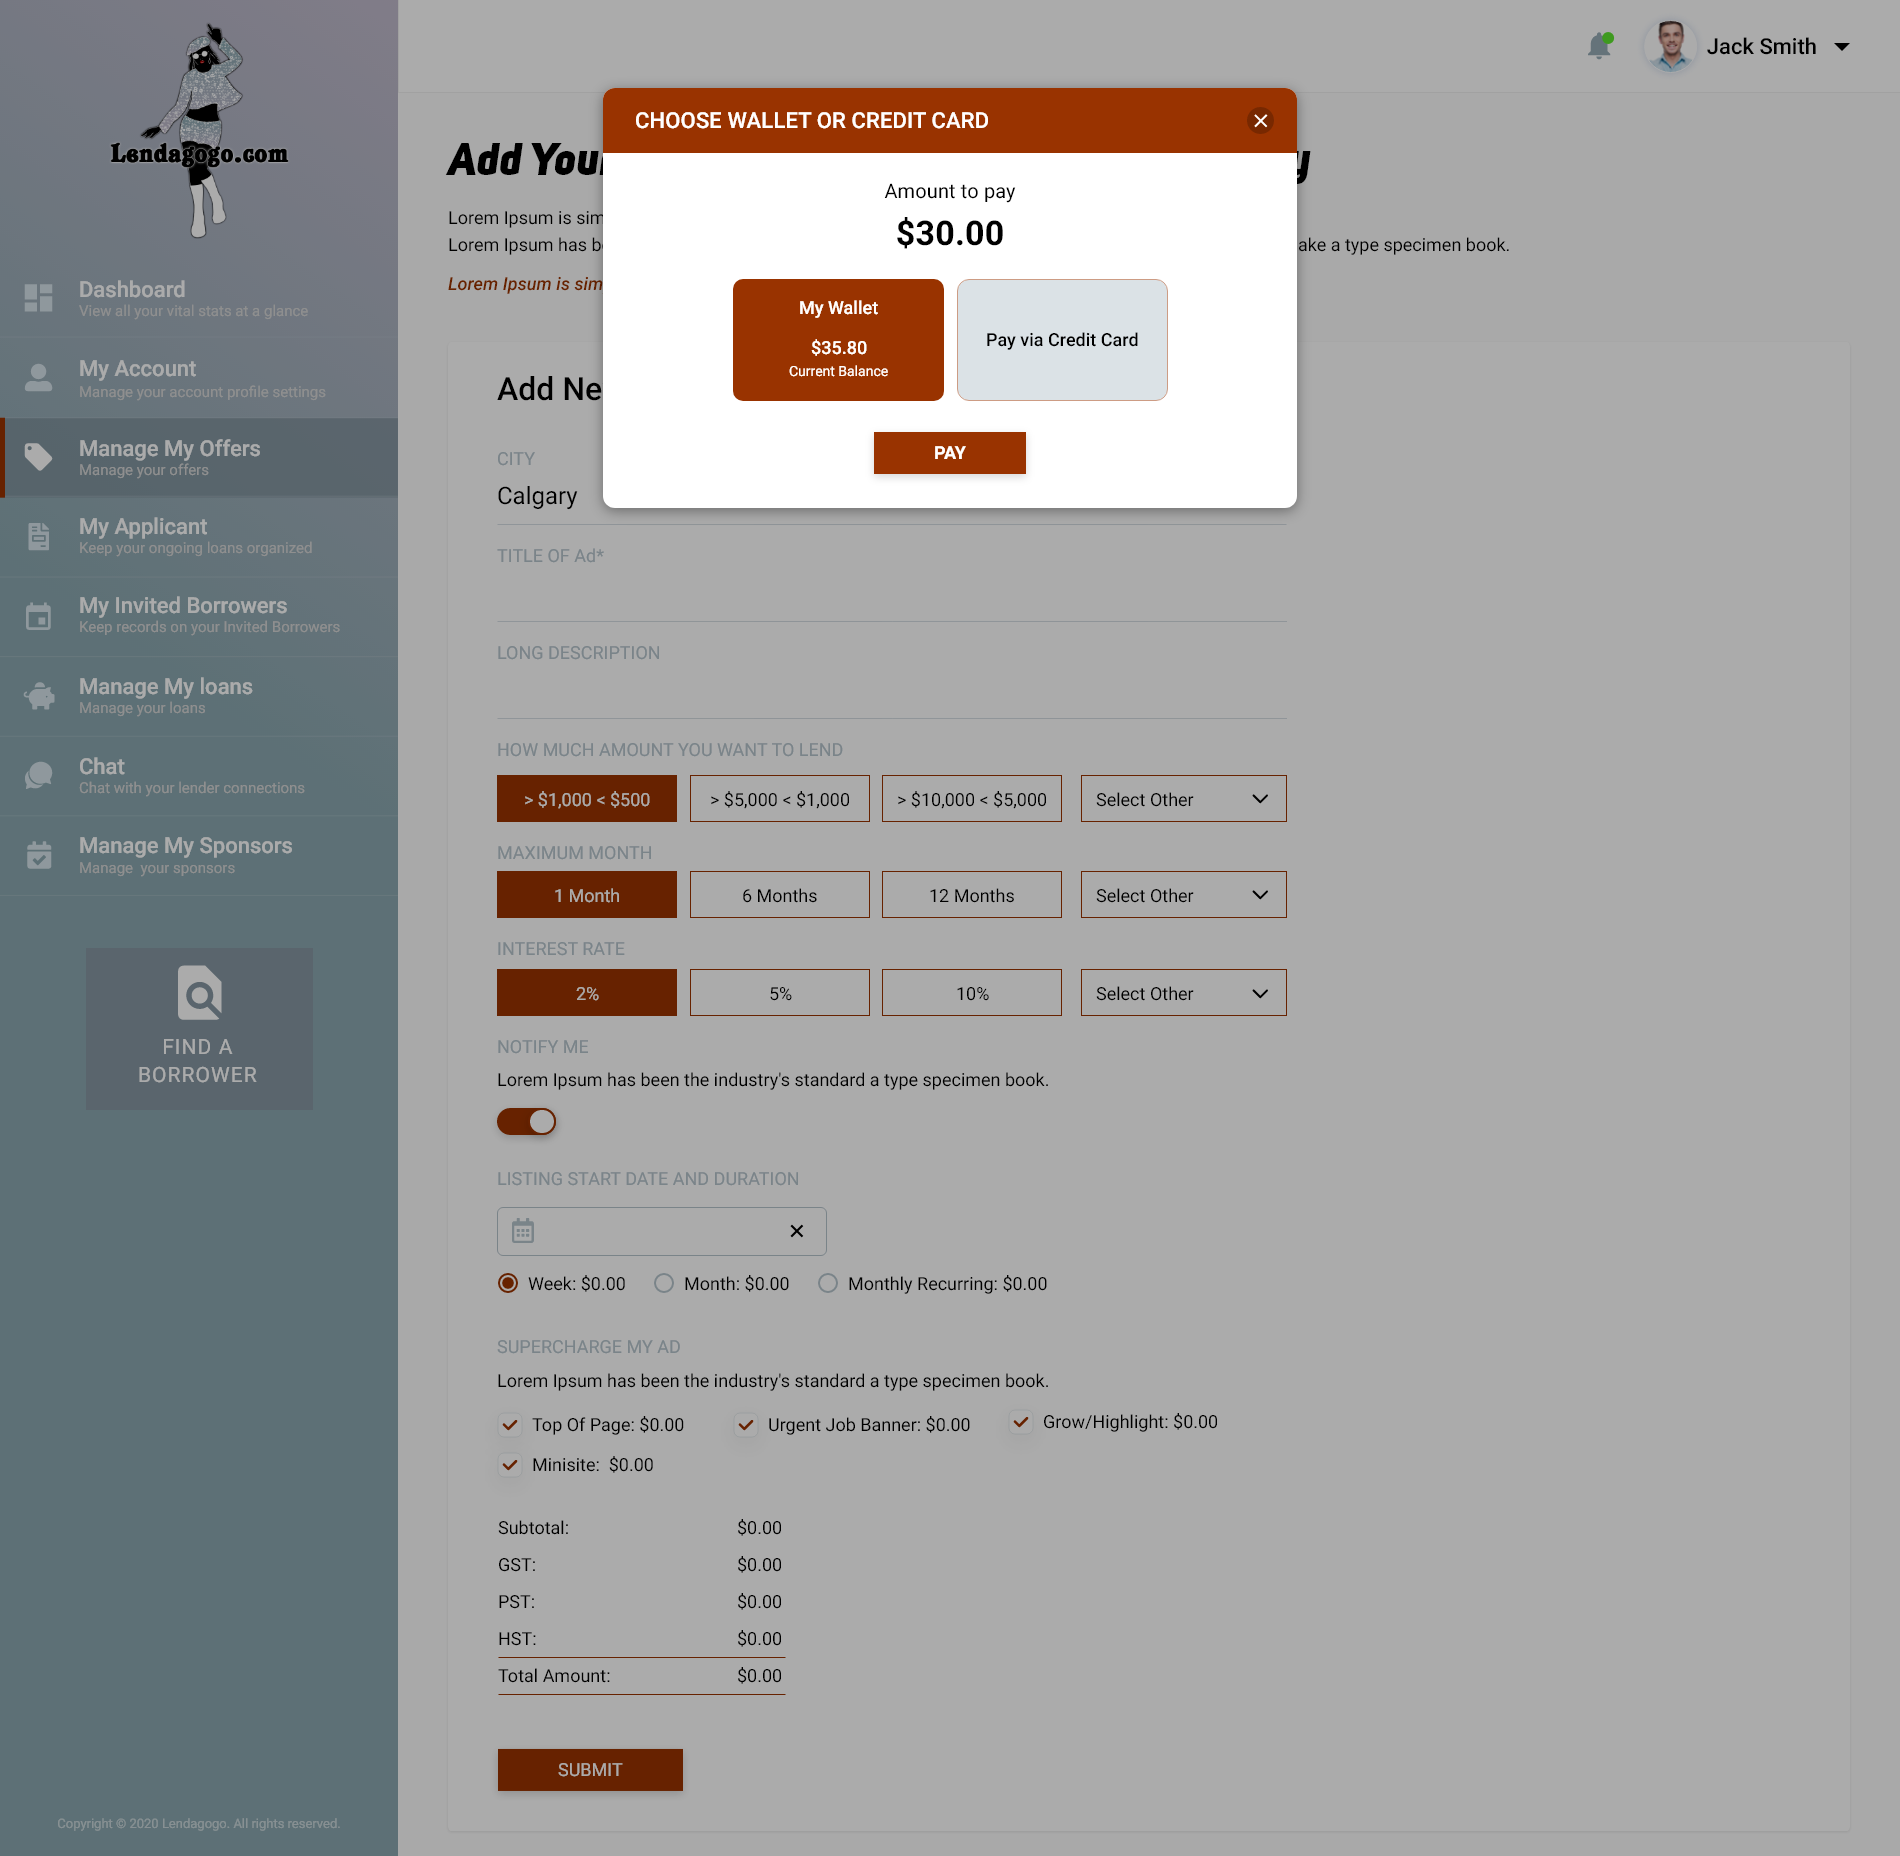Click the Chat bubble icon in sidebar
The height and width of the screenshot is (1856, 1900).
[39, 775]
